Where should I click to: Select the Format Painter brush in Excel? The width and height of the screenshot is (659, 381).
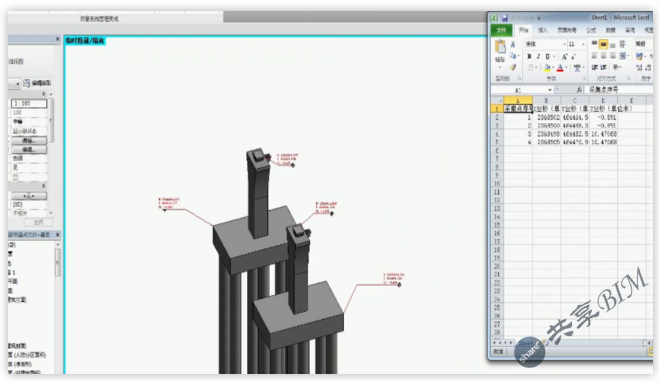pyautogui.click(x=513, y=67)
